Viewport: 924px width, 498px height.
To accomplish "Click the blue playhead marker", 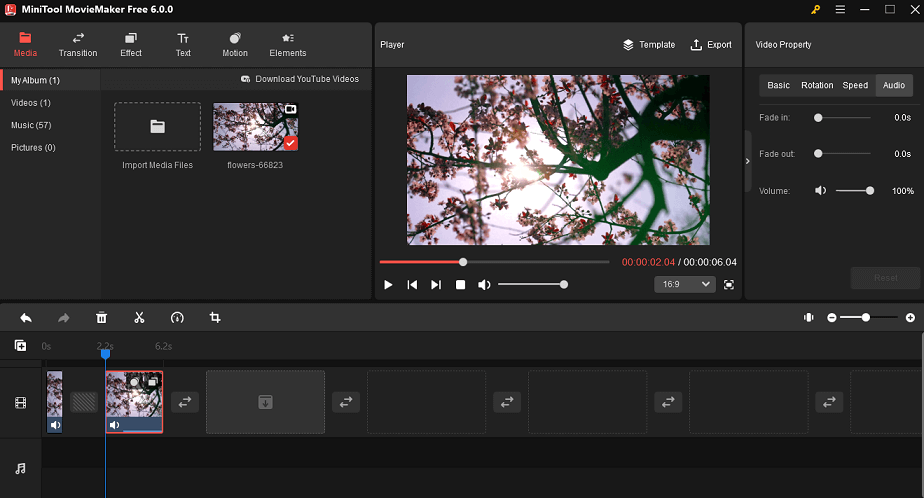I will coord(105,353).
